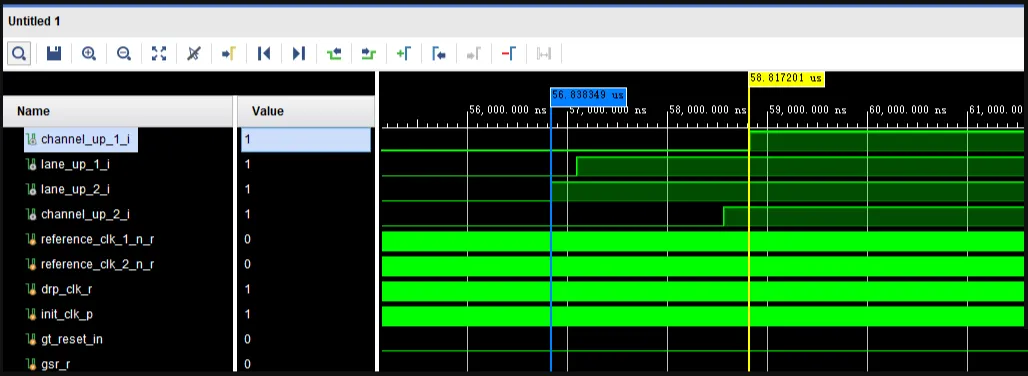1028x376 pixels.
Task: Zoom fit the waveform view
Action: coord(159,54)
